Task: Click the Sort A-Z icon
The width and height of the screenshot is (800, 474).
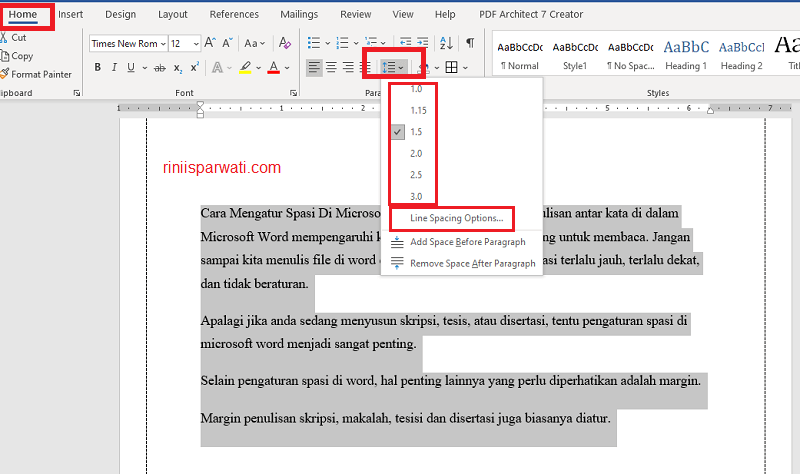Action: tap(446, 43)
